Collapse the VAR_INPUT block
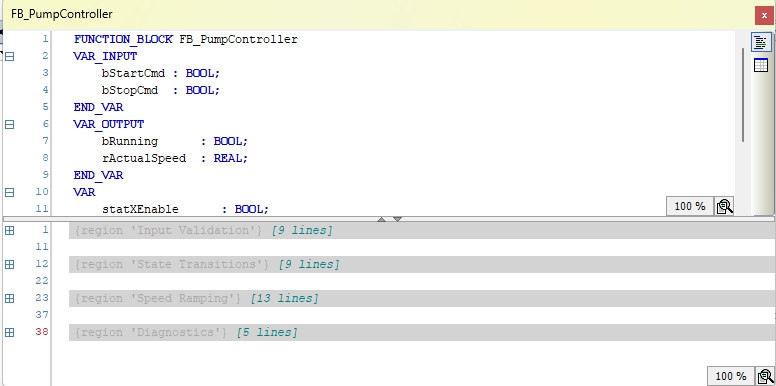The height and width of the screenshot is (386, 776). click(x=9, y=56)
